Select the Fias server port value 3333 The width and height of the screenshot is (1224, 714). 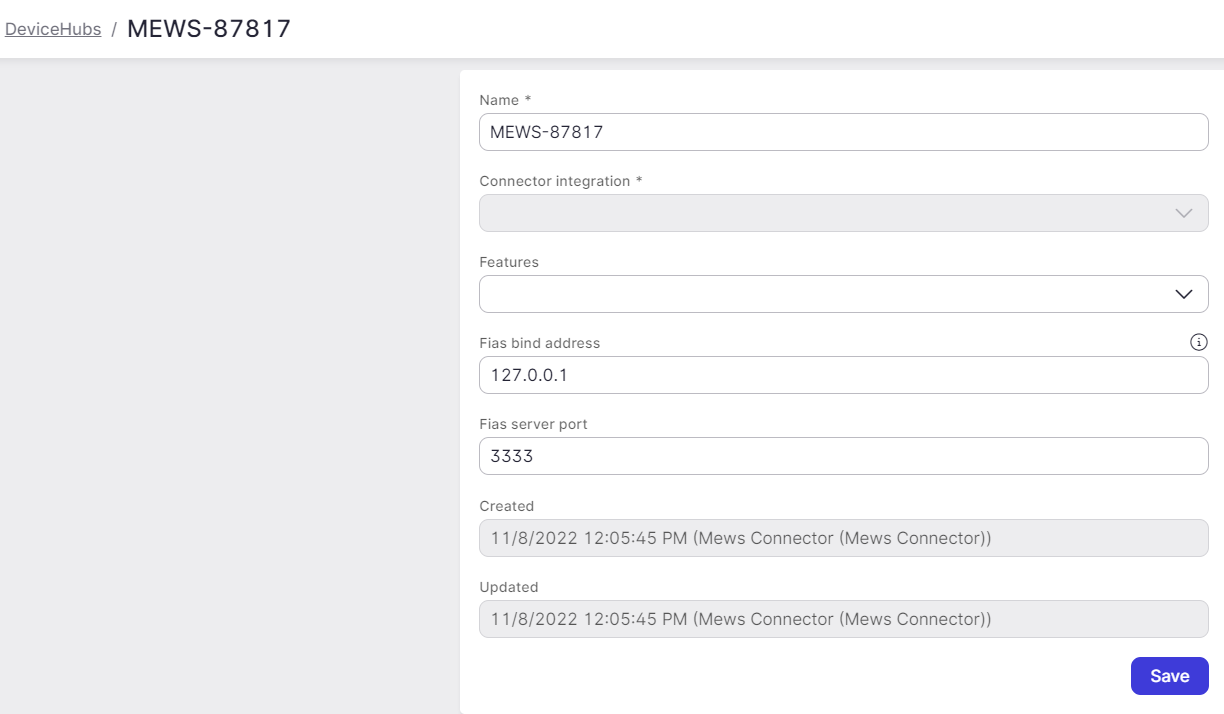click(x=843, y=456)
